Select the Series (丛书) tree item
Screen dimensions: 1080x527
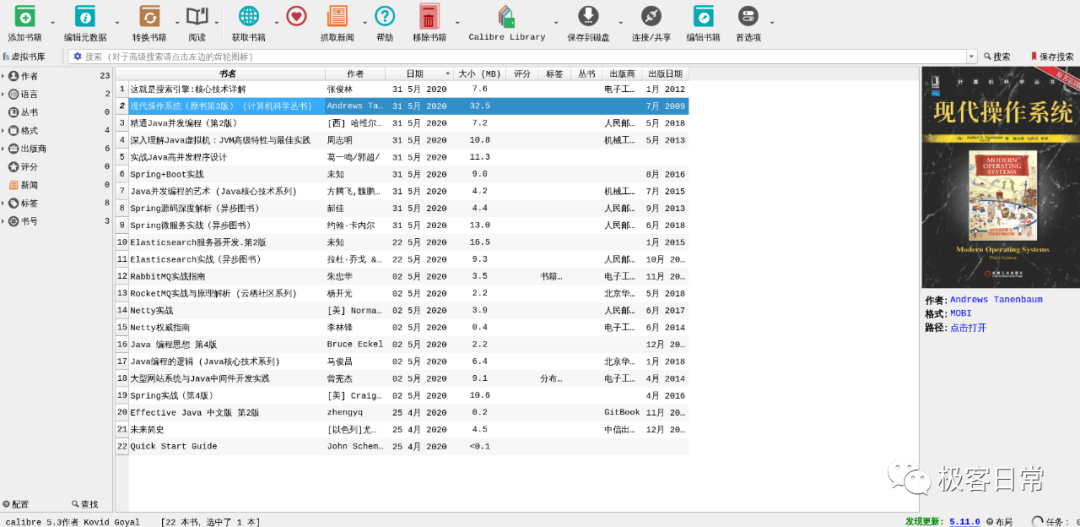pos(56,112)
